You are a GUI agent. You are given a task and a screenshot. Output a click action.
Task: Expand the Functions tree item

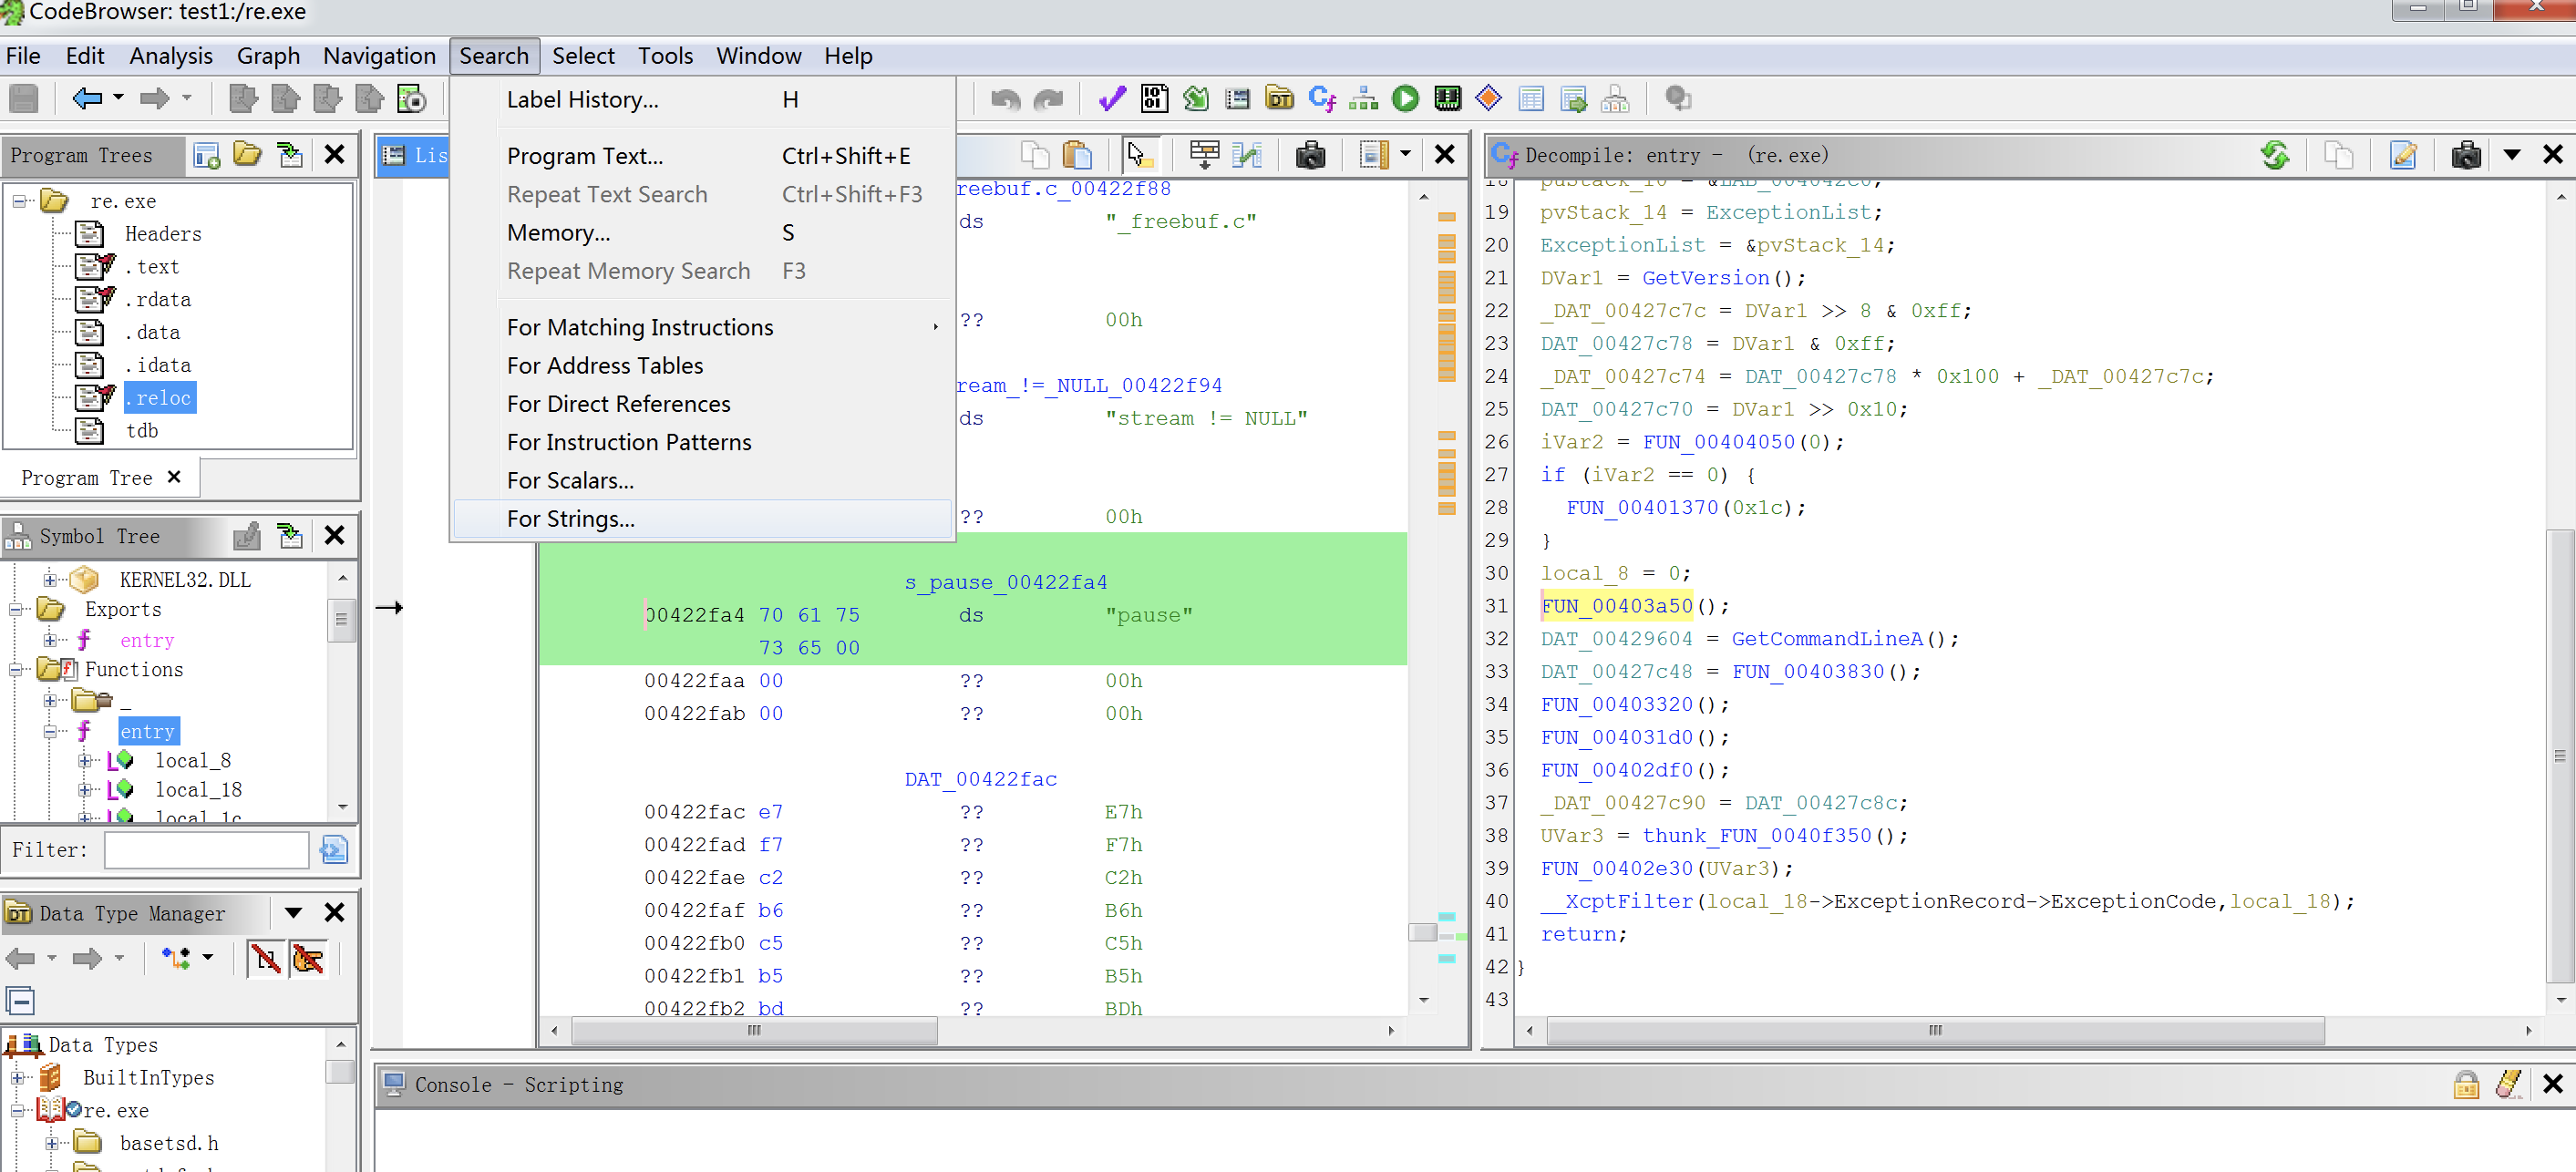tap(13, 670)
